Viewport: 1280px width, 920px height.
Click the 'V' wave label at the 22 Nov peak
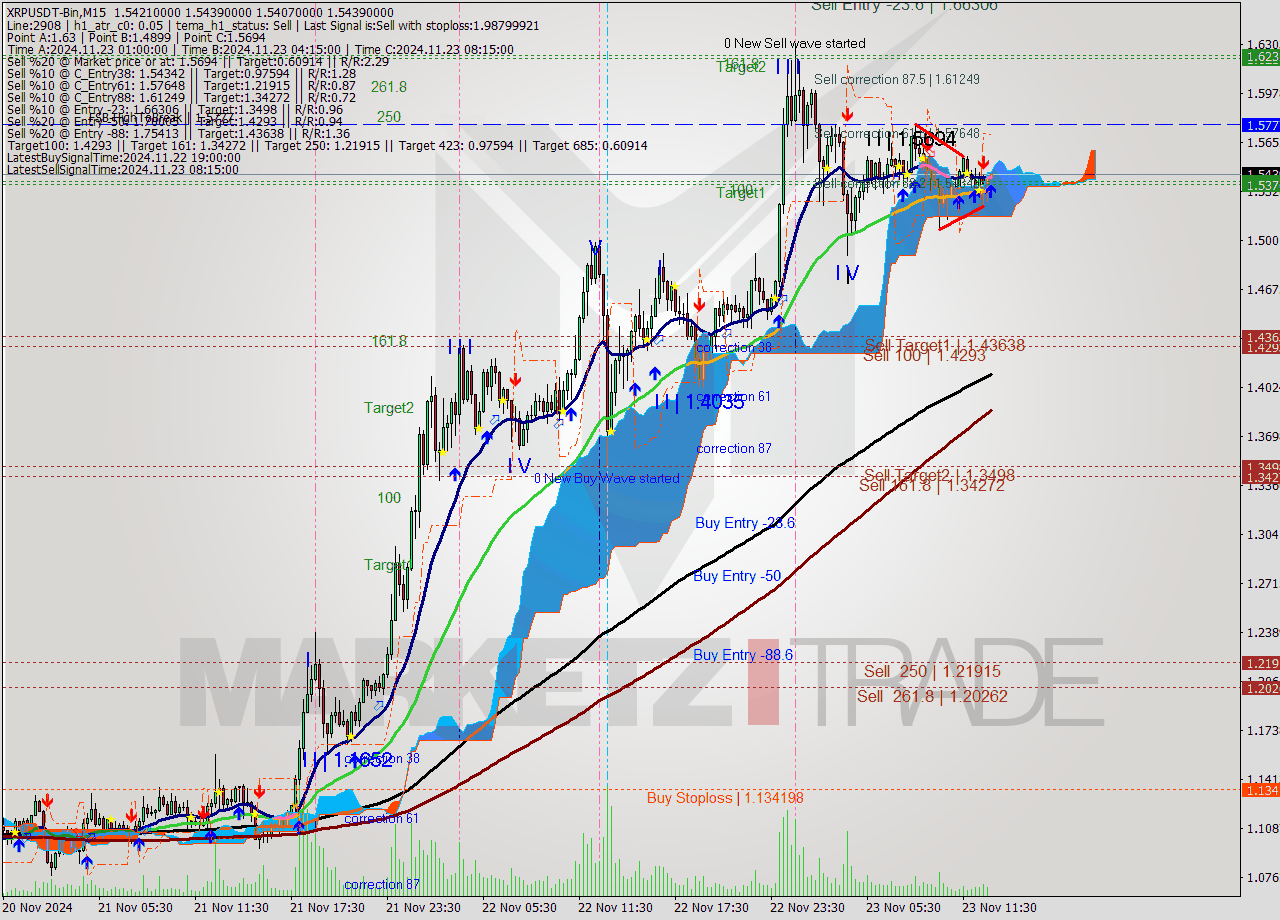click(x=595, y=246)
